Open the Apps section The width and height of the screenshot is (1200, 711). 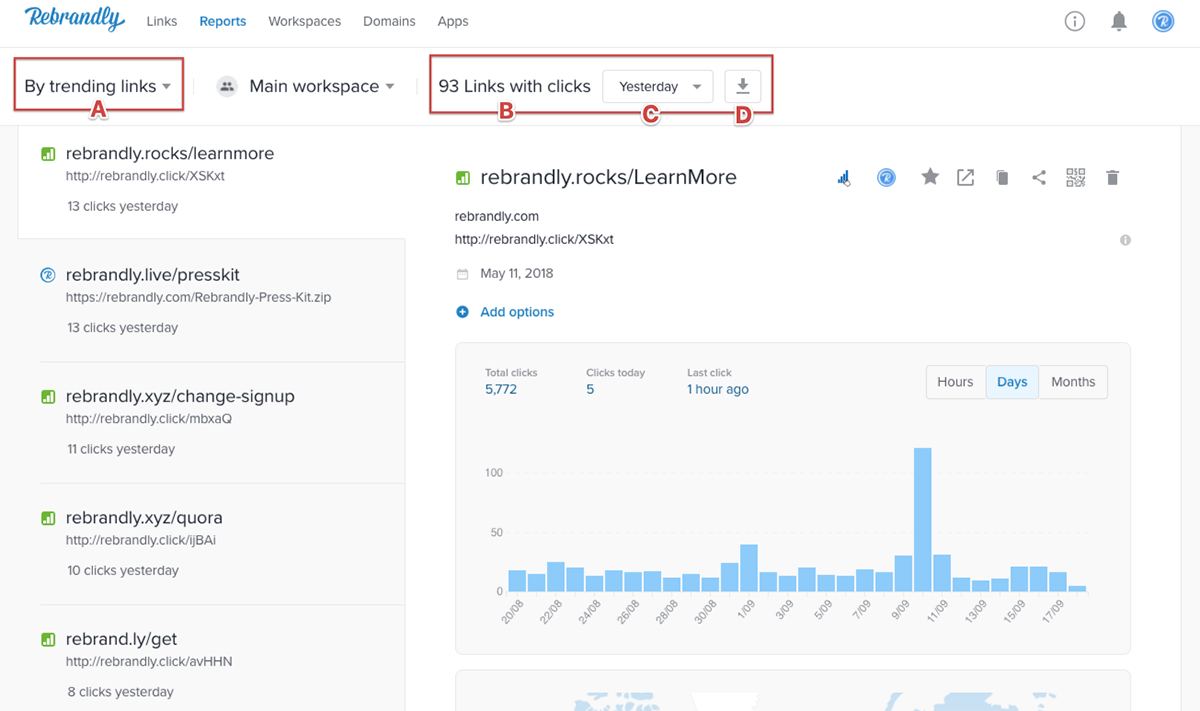[x=453, y=21]
